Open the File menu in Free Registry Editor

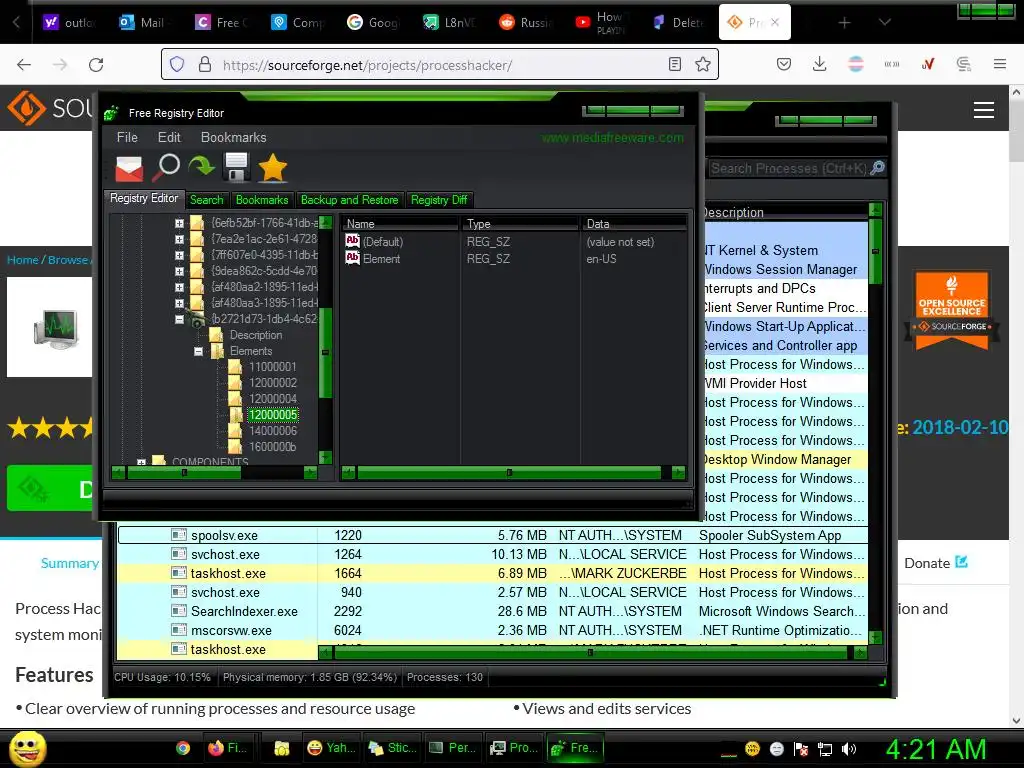pos(127,137)
